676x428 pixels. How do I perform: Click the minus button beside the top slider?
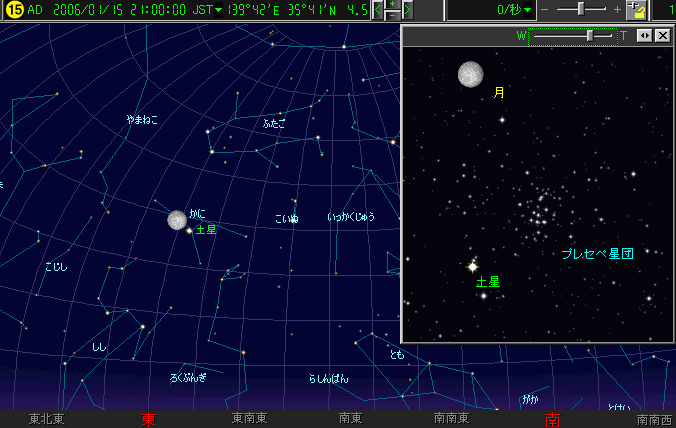tap(545, 10)
